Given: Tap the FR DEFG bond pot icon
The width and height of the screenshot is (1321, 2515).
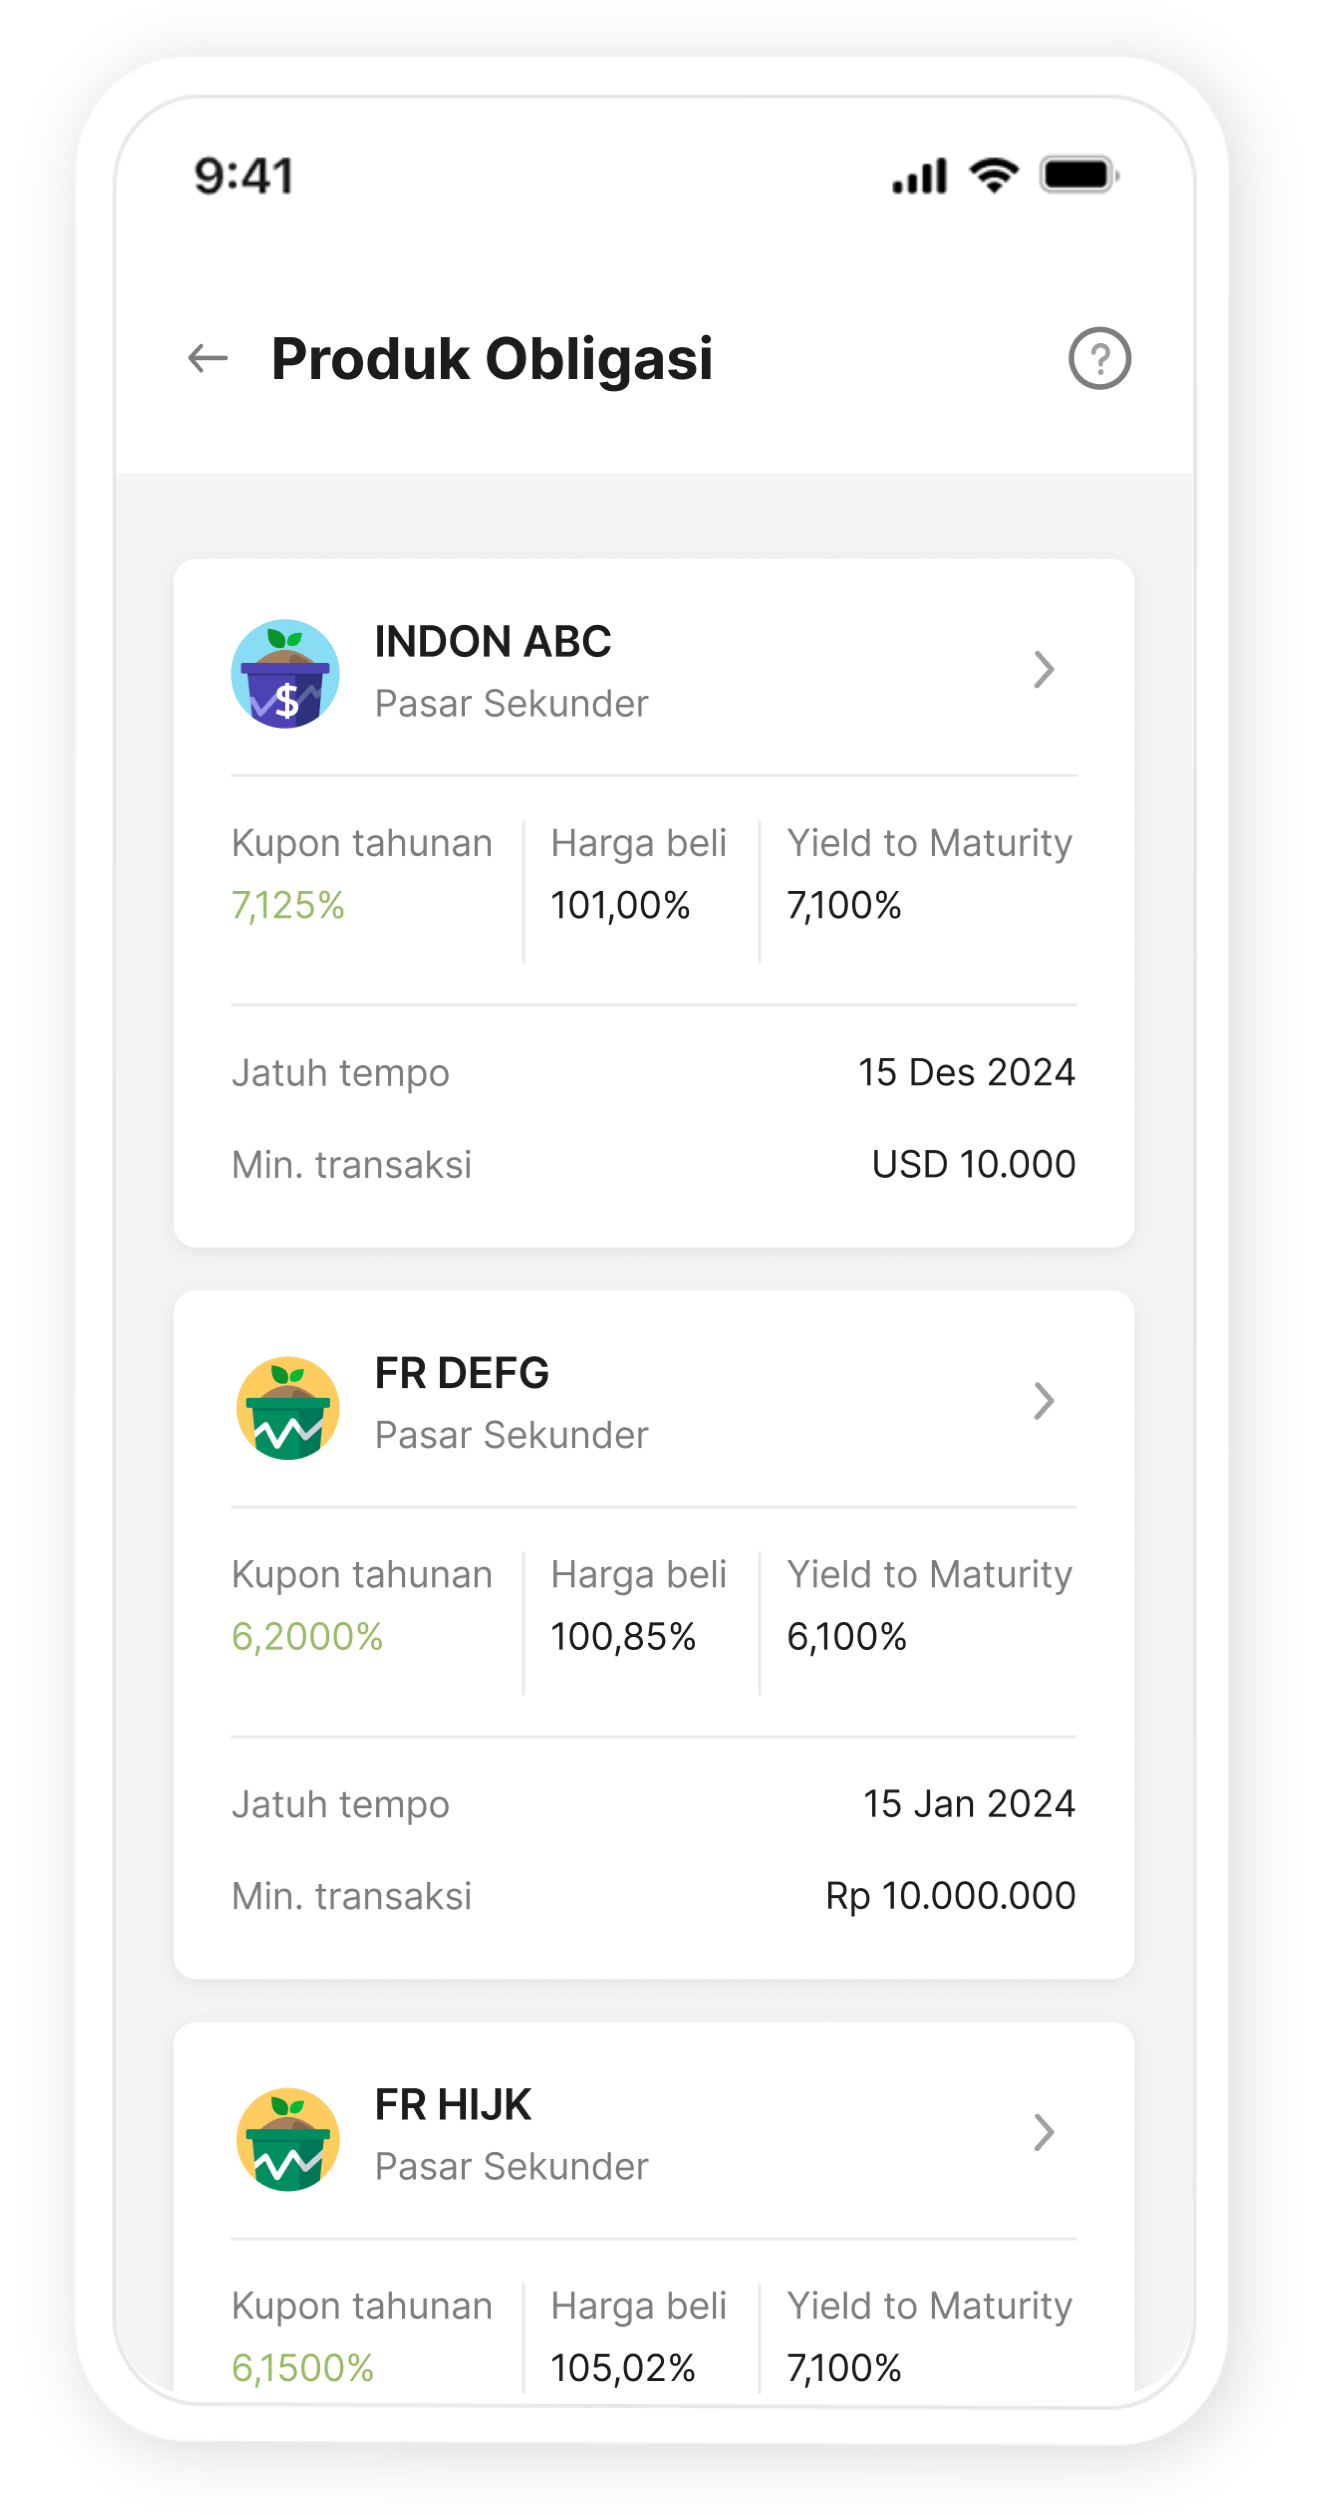Looking at the screenshot, I should point(287,1408).
